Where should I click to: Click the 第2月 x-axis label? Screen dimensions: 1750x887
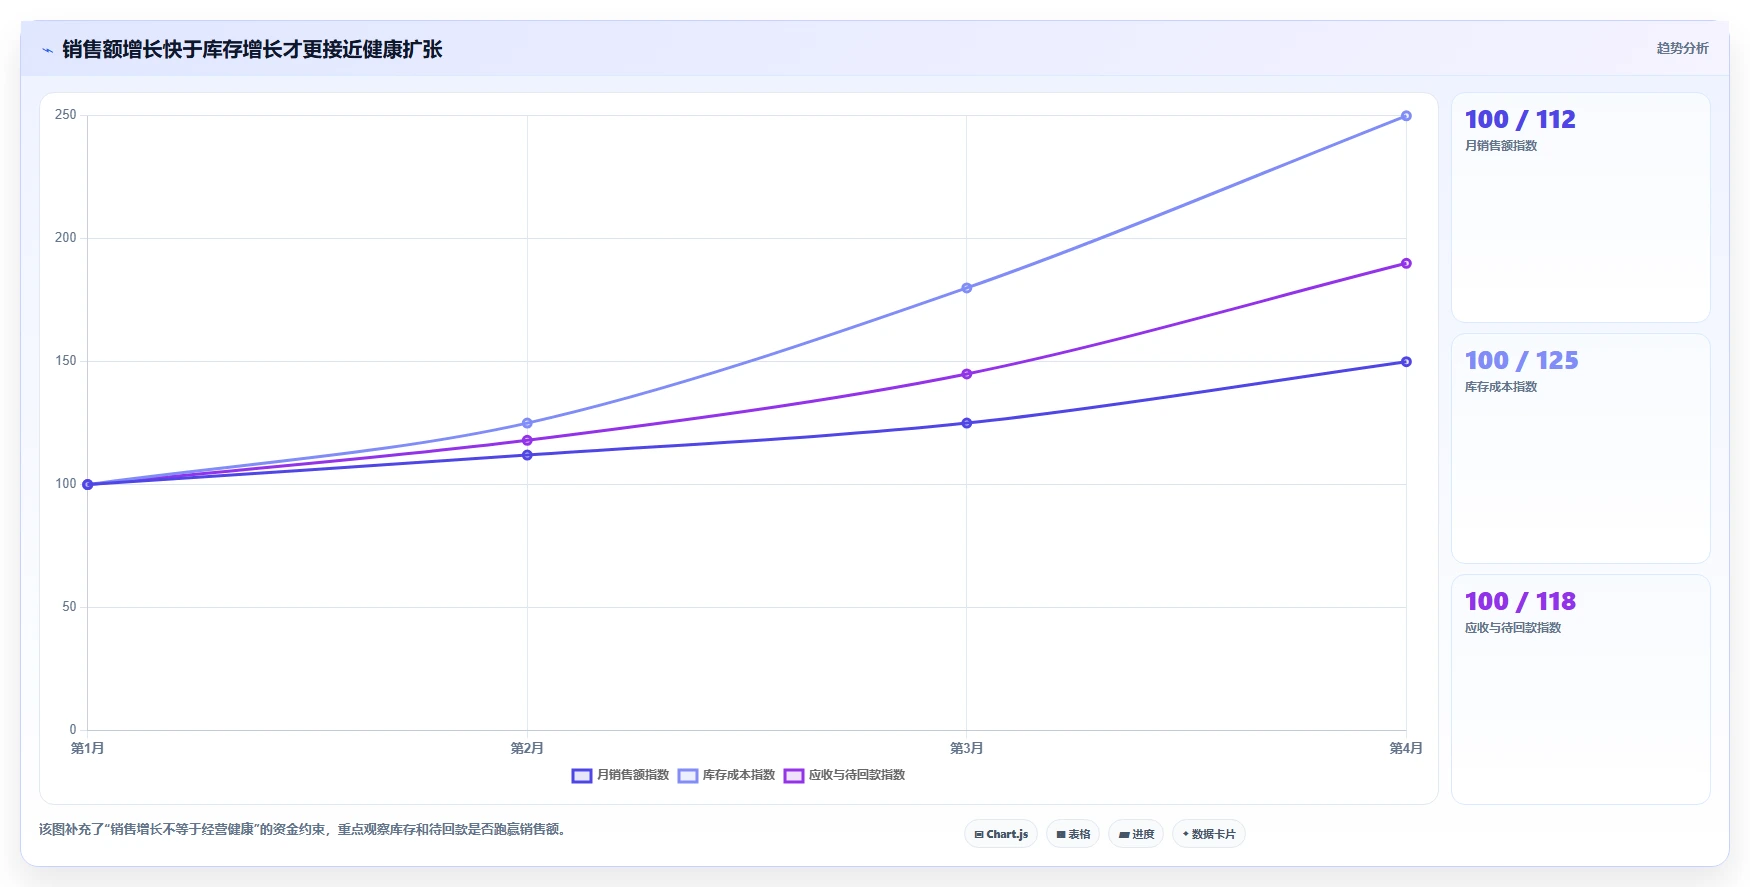(x=527, y=748)
